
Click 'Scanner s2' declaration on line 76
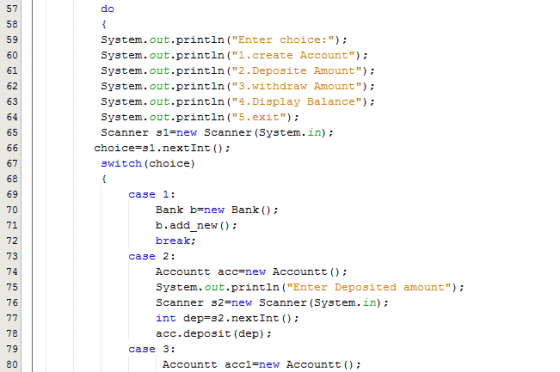point(272,303)
